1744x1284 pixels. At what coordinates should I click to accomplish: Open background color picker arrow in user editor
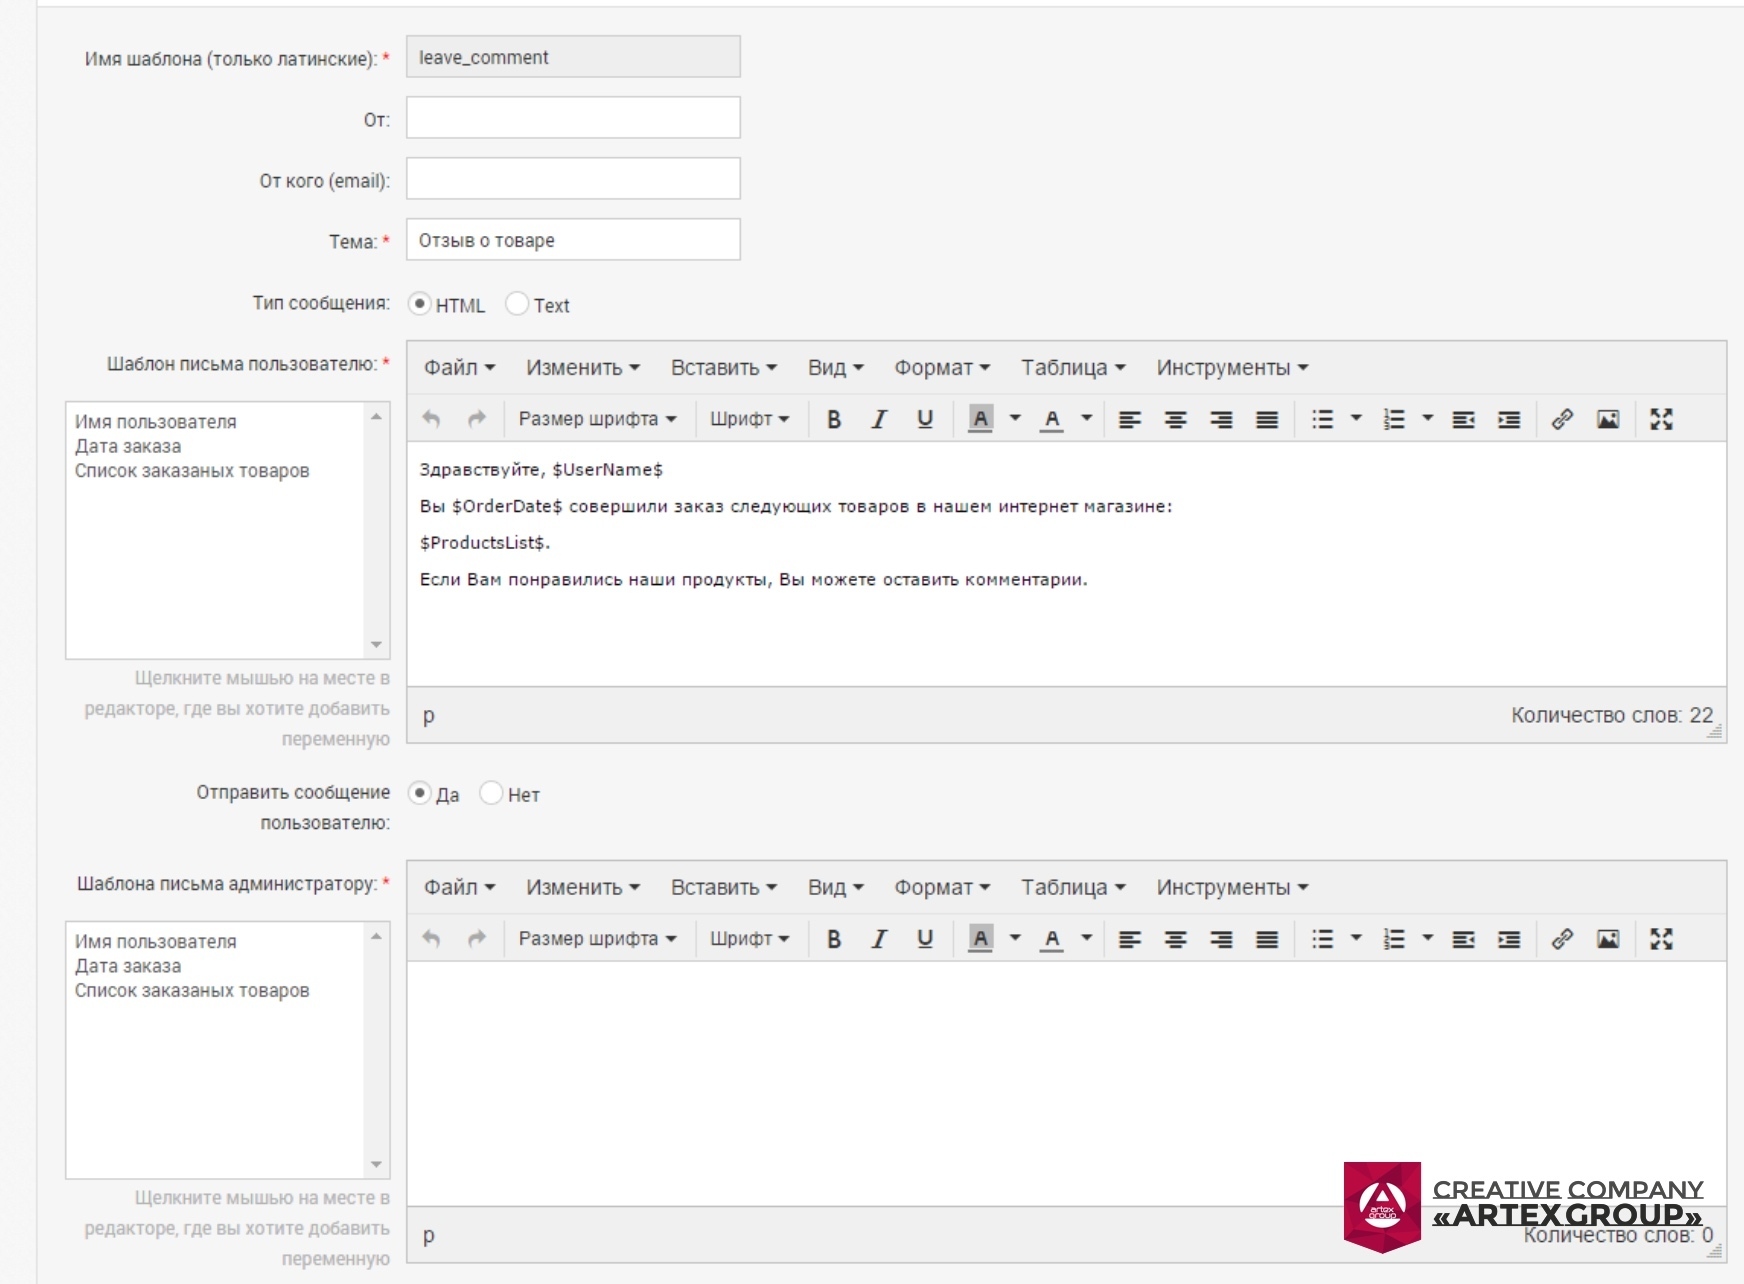[x=1015, y=419]
